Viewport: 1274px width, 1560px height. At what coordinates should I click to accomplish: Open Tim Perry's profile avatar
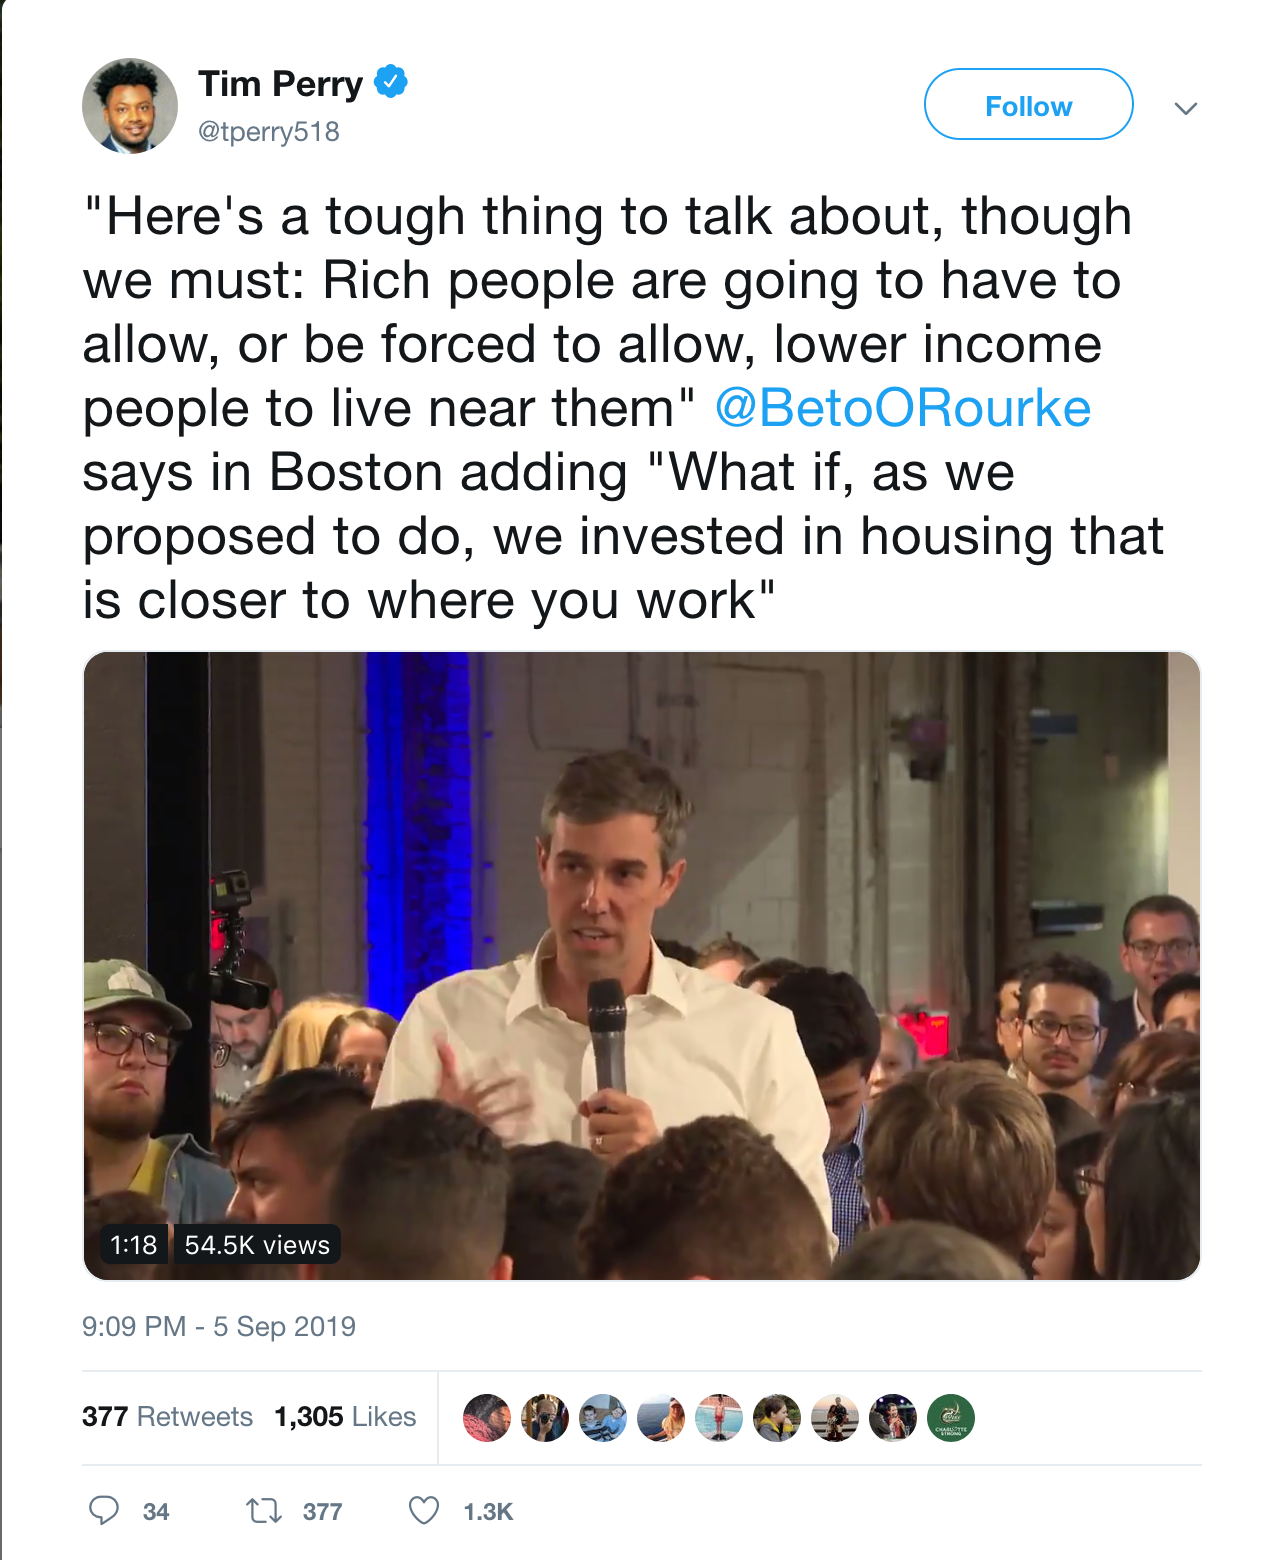[130, 106]
